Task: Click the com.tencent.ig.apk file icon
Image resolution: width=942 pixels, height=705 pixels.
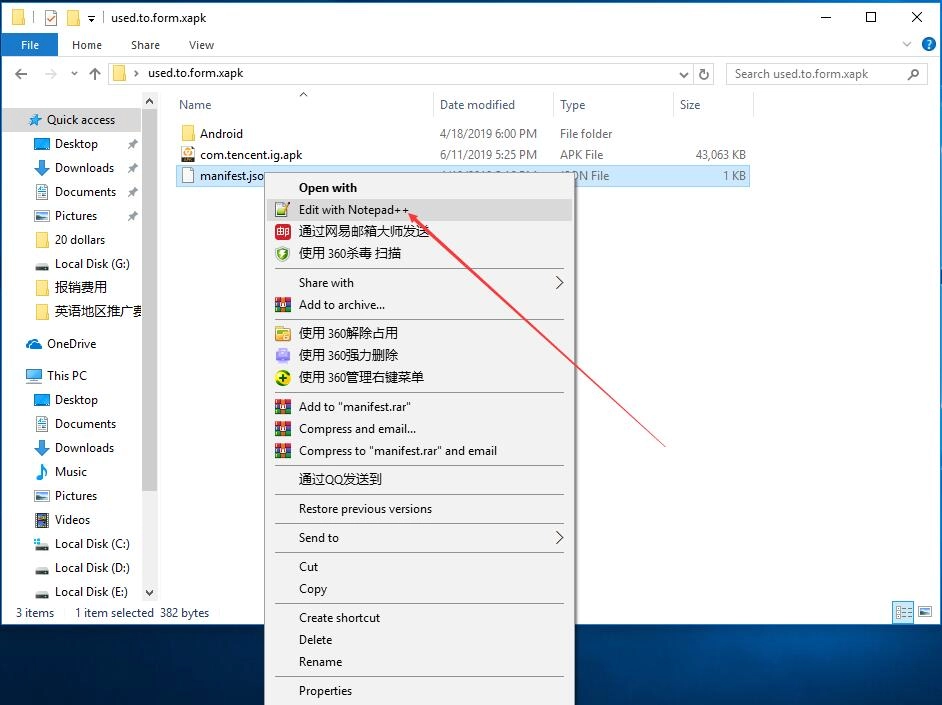Action: (187, 155)
